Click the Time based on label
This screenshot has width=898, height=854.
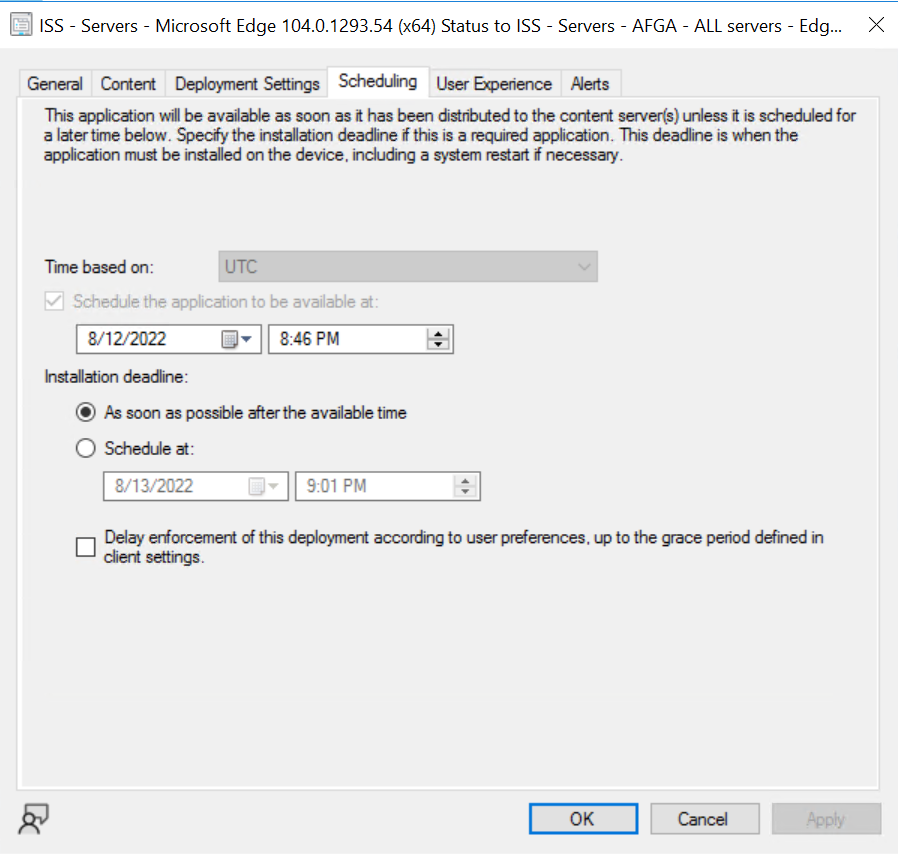click(99, 267)
